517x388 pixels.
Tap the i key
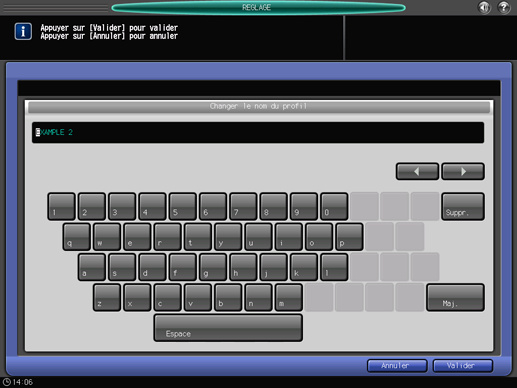[x=289, y=237]
